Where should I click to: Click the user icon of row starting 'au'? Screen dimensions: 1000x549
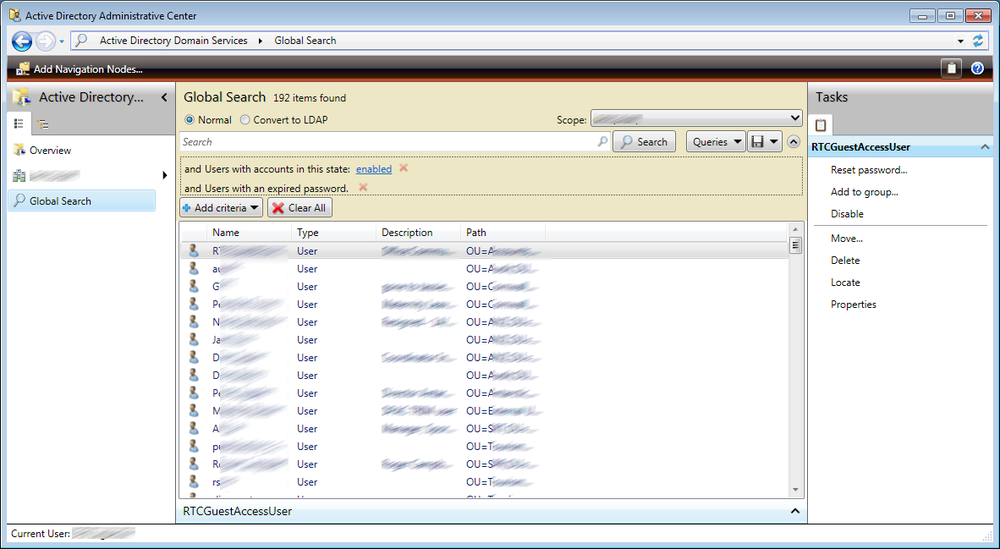coord(193,268)
